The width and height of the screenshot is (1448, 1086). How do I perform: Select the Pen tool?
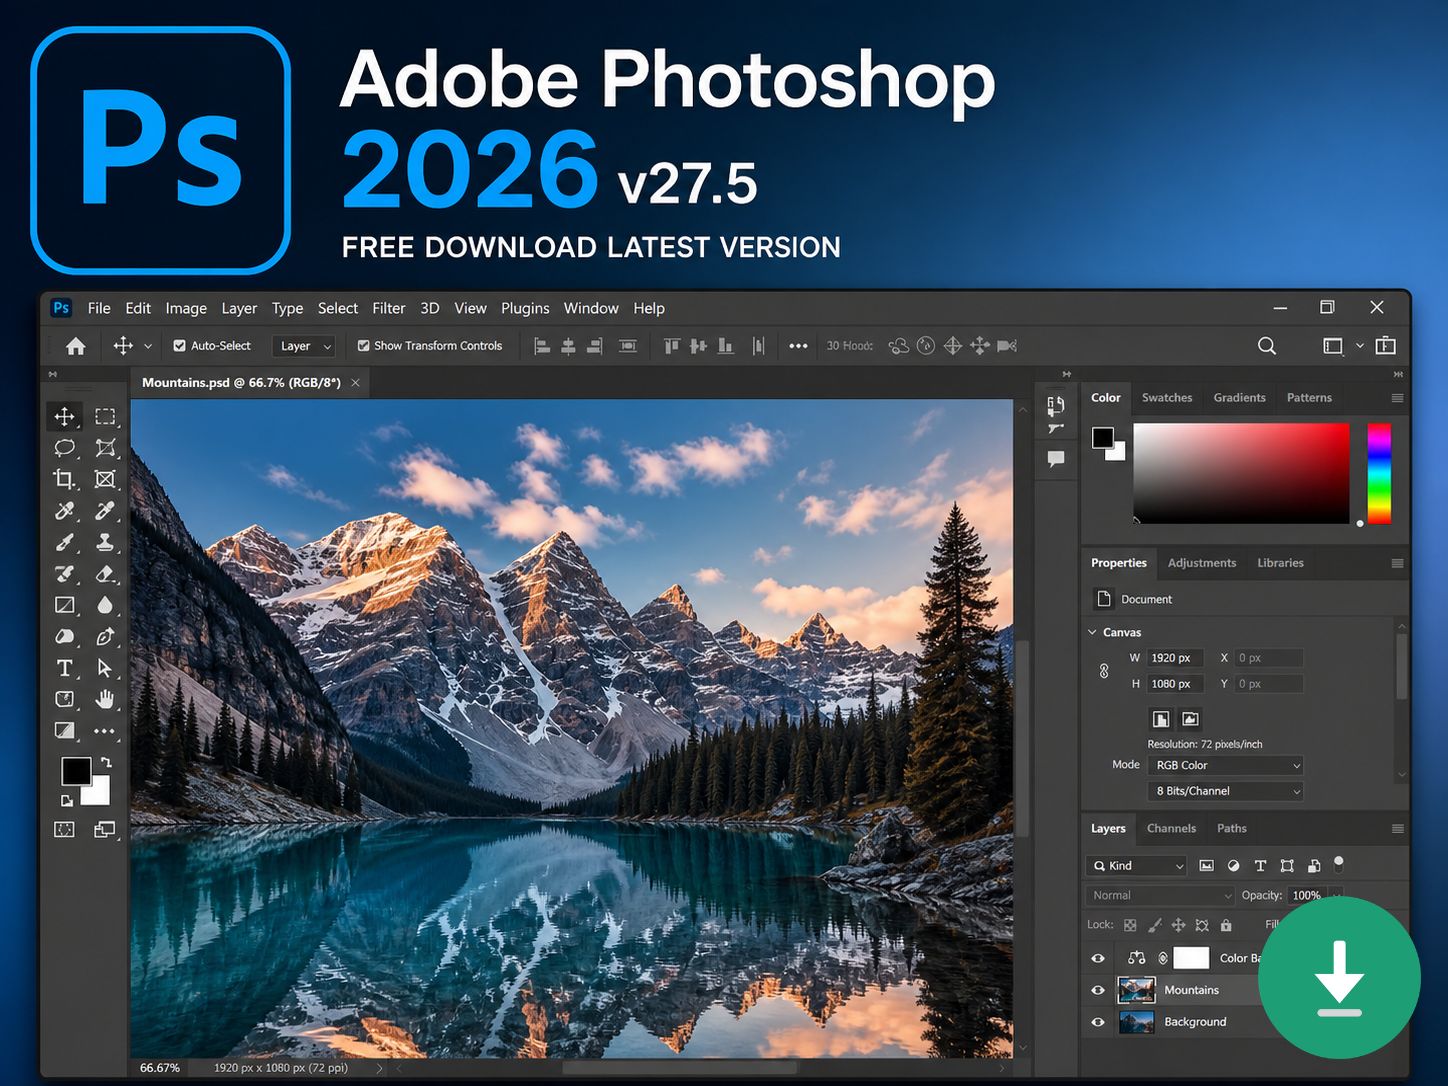click(105, 637)
